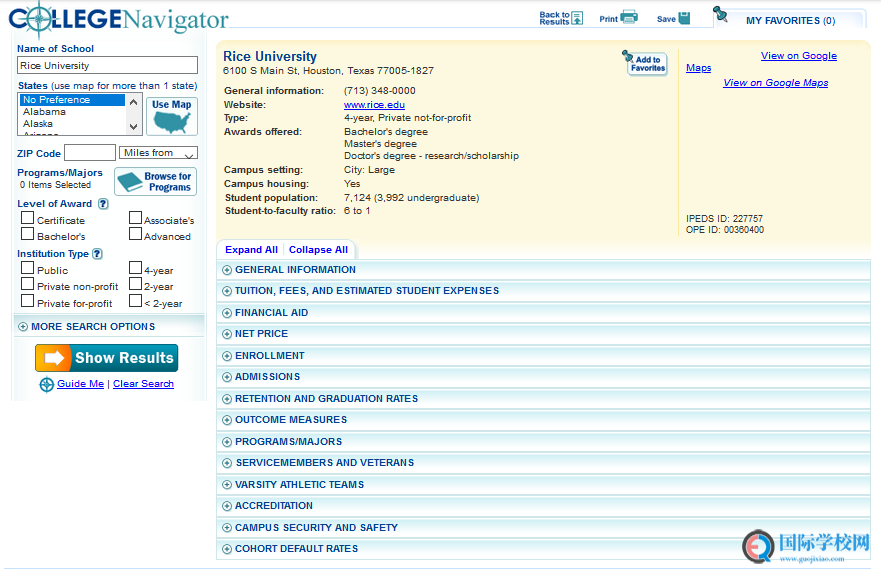Screen dimensions: 881x571
Task: Expand Retention and Graduation Rates
Action: click(x=543, y=399)
